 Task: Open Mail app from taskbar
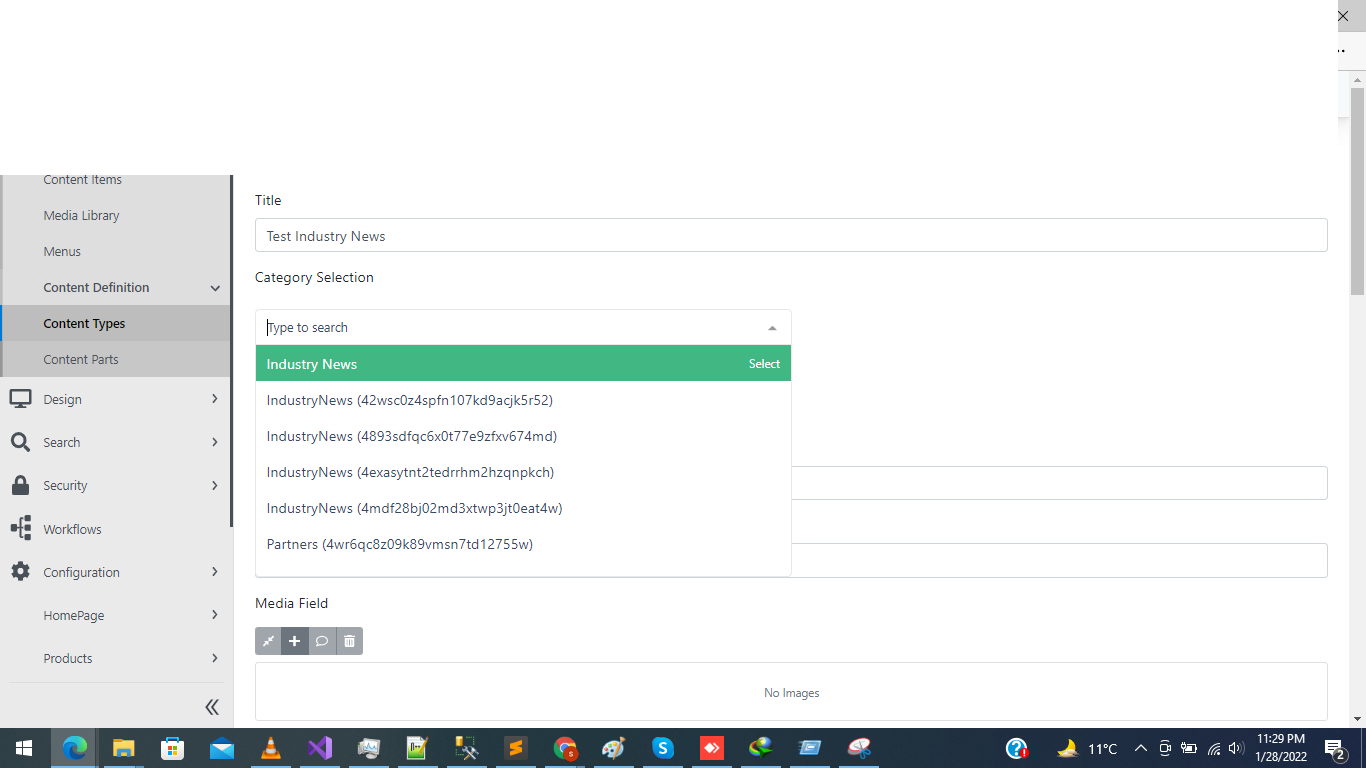(221, 748)
